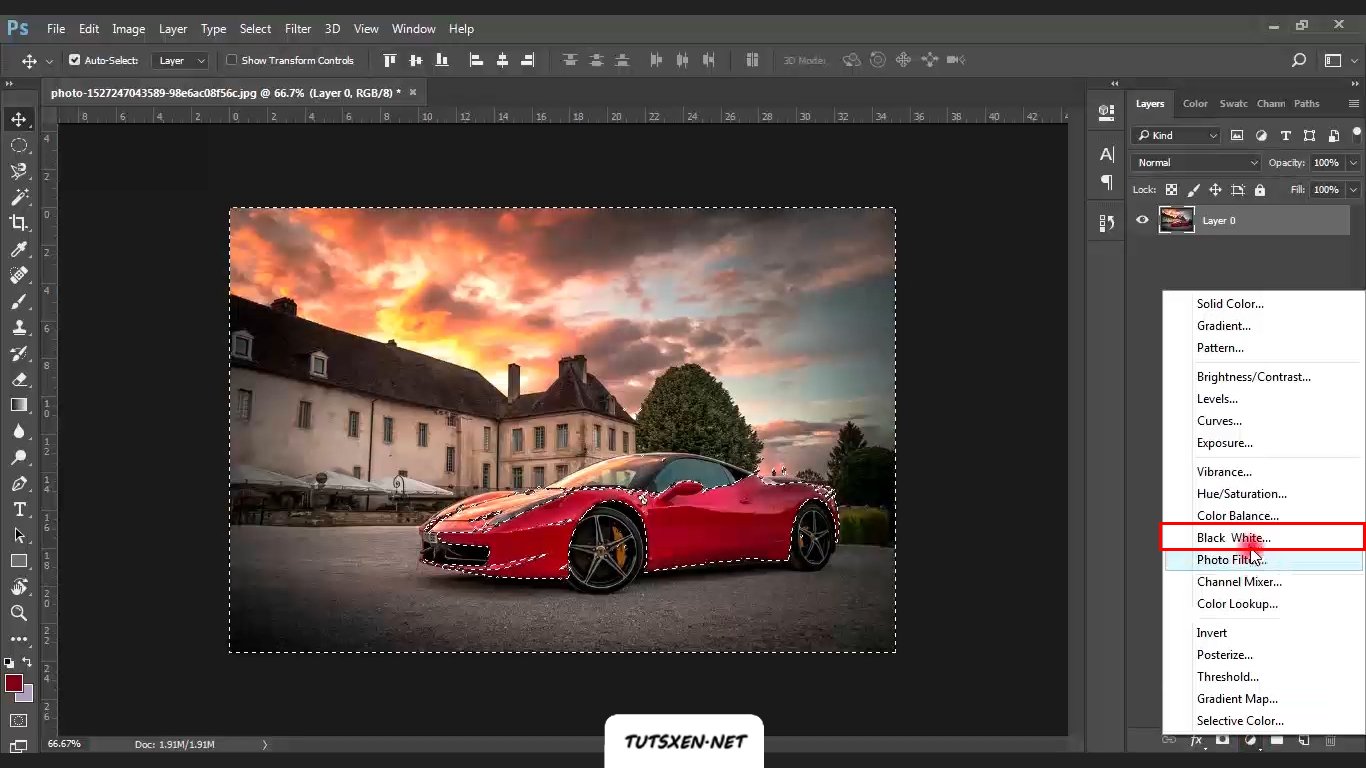Image resolution: width=1366 pixels, height=768 pixels.
Task: Select the Elliptical Marquee tool
Action: 19,146
